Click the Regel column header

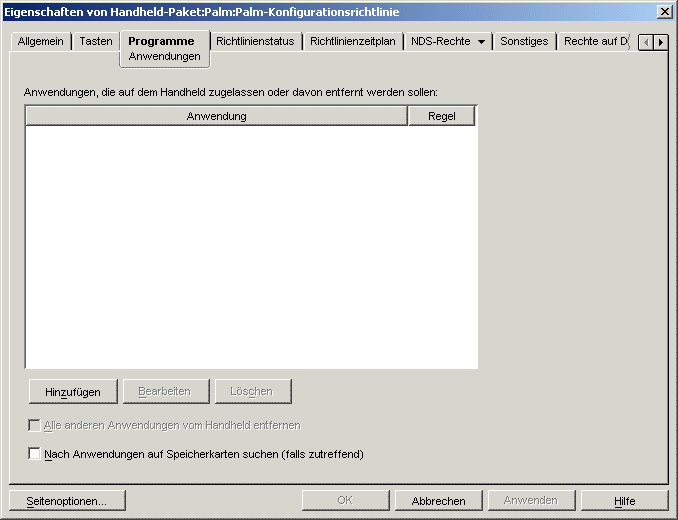click(441, 116)
